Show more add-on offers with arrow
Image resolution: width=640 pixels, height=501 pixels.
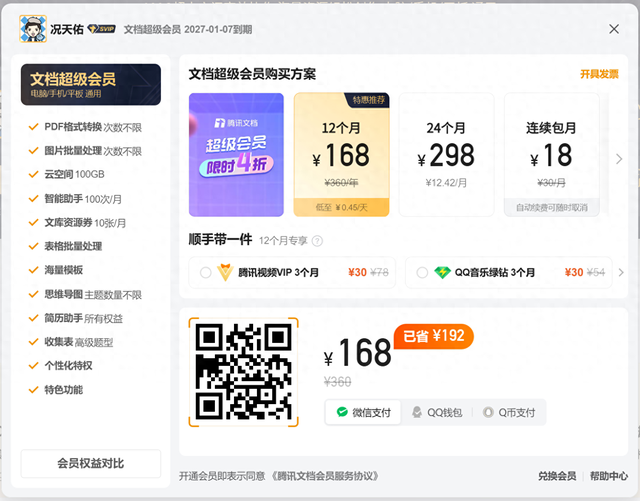point(621,272)
